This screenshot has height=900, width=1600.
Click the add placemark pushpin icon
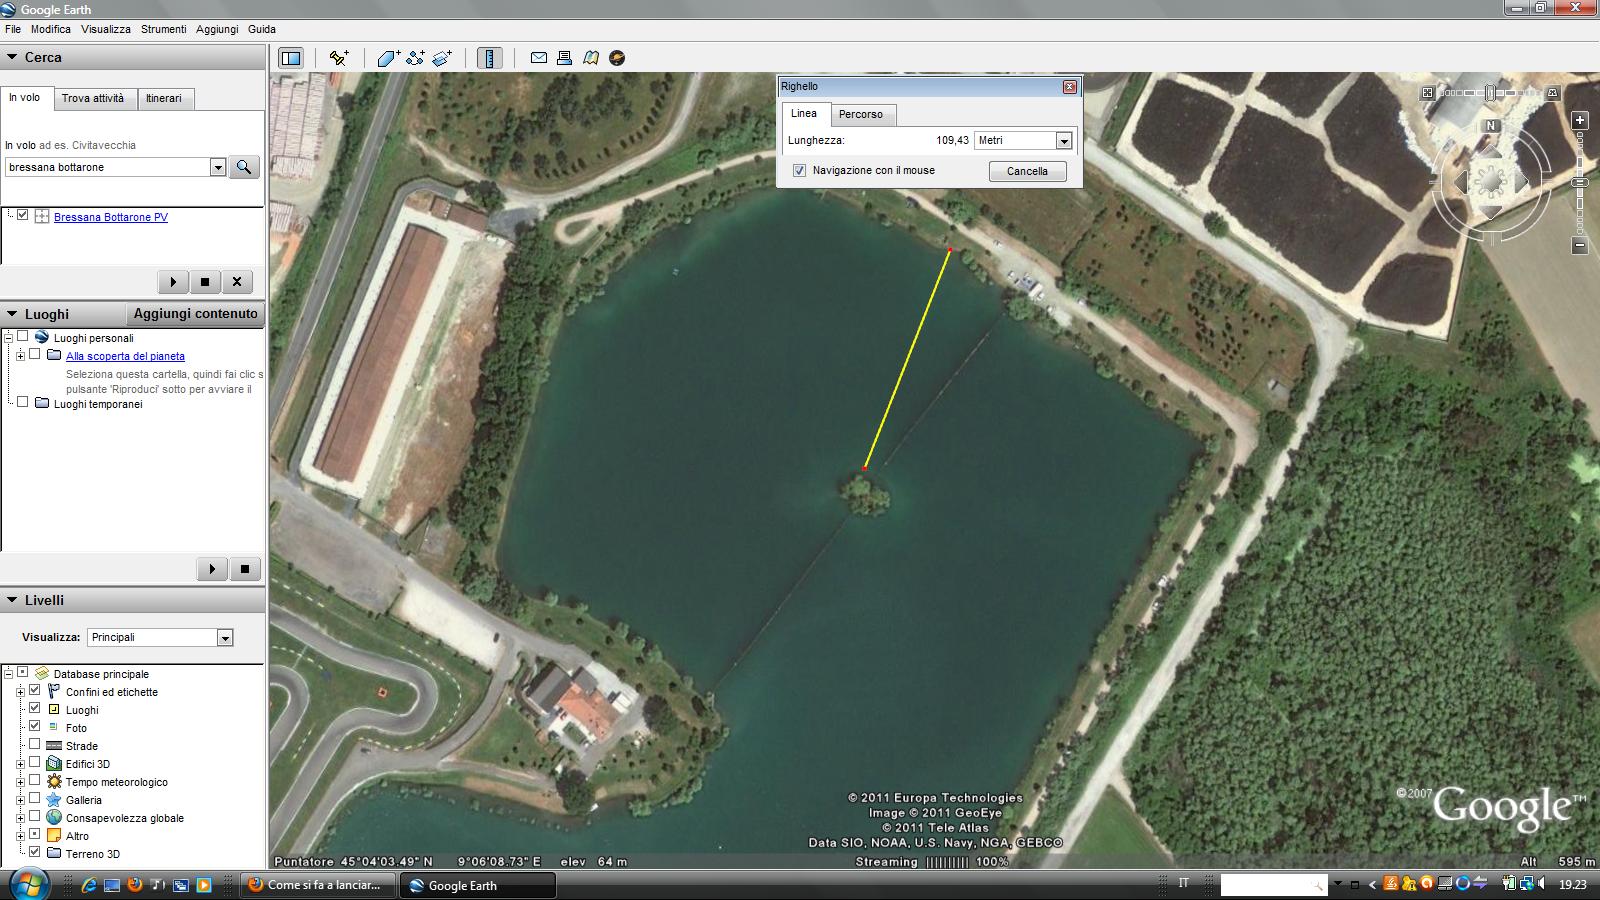click(x=339, y=58)
